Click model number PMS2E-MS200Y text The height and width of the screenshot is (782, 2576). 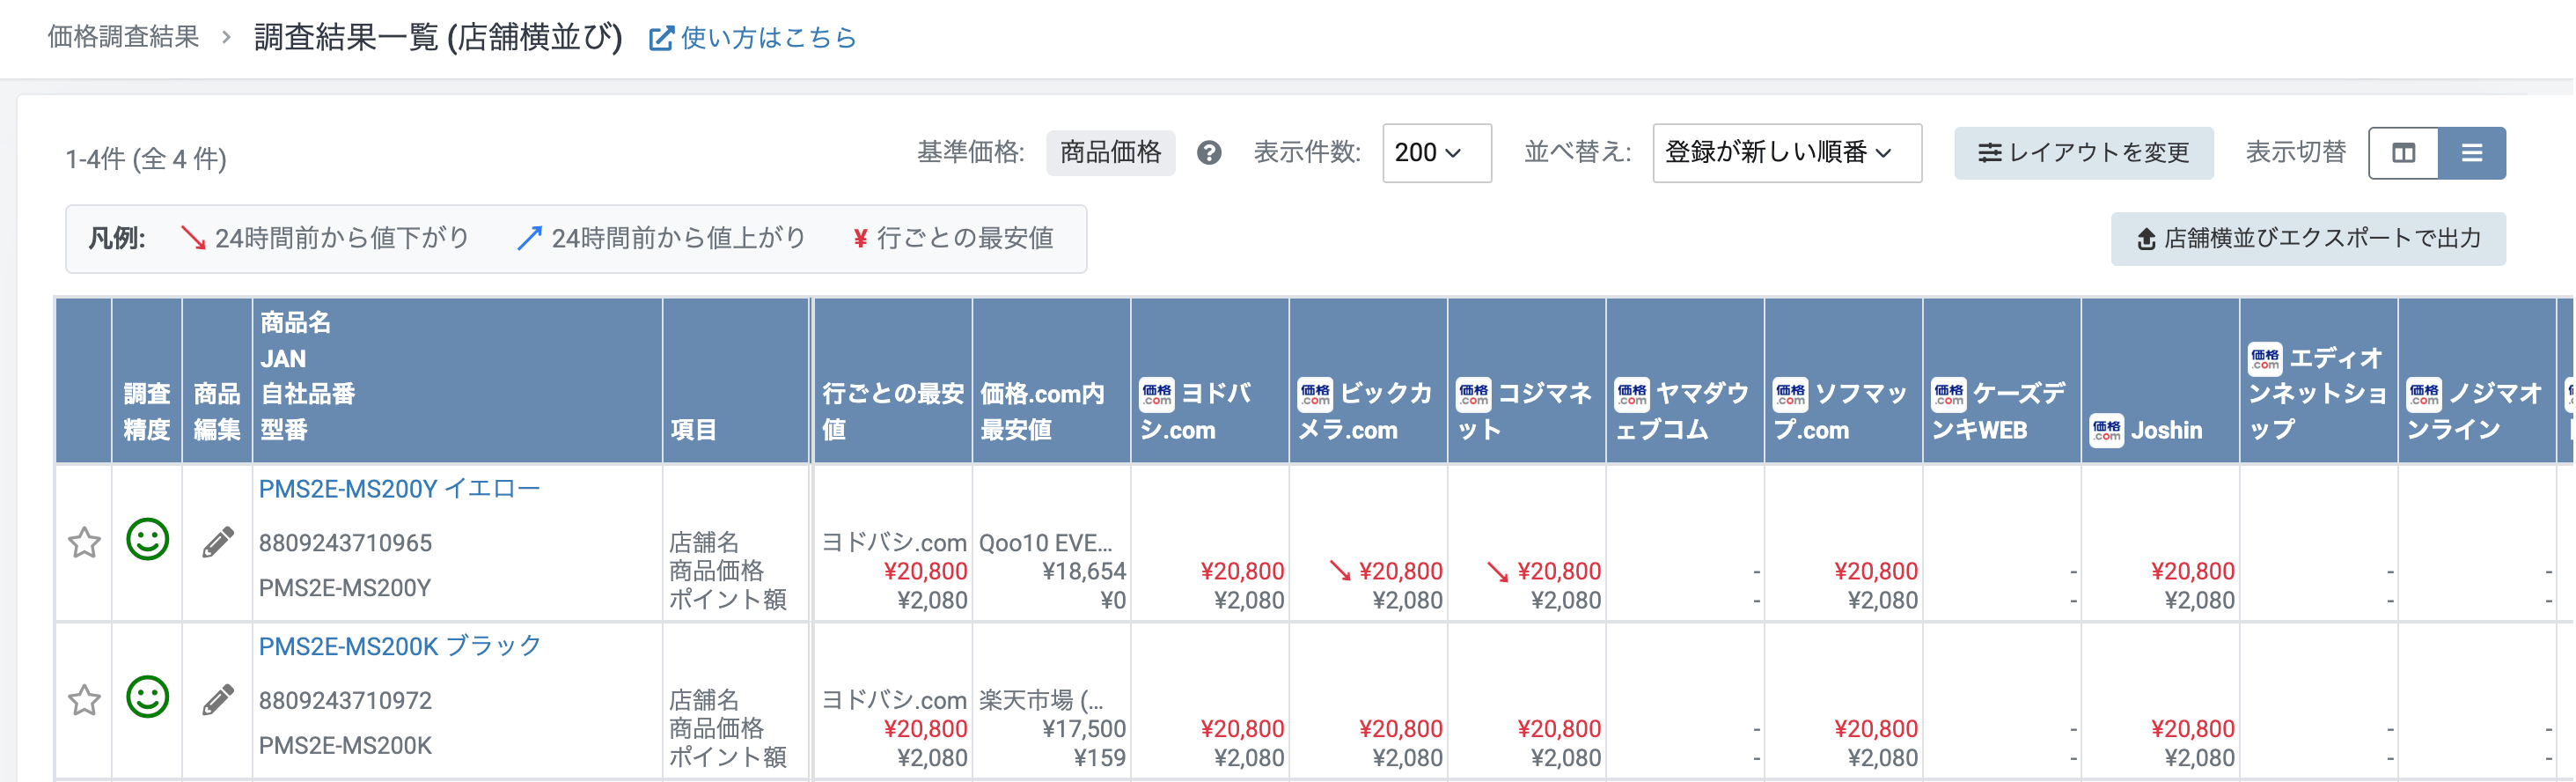[x=345, y=588]
